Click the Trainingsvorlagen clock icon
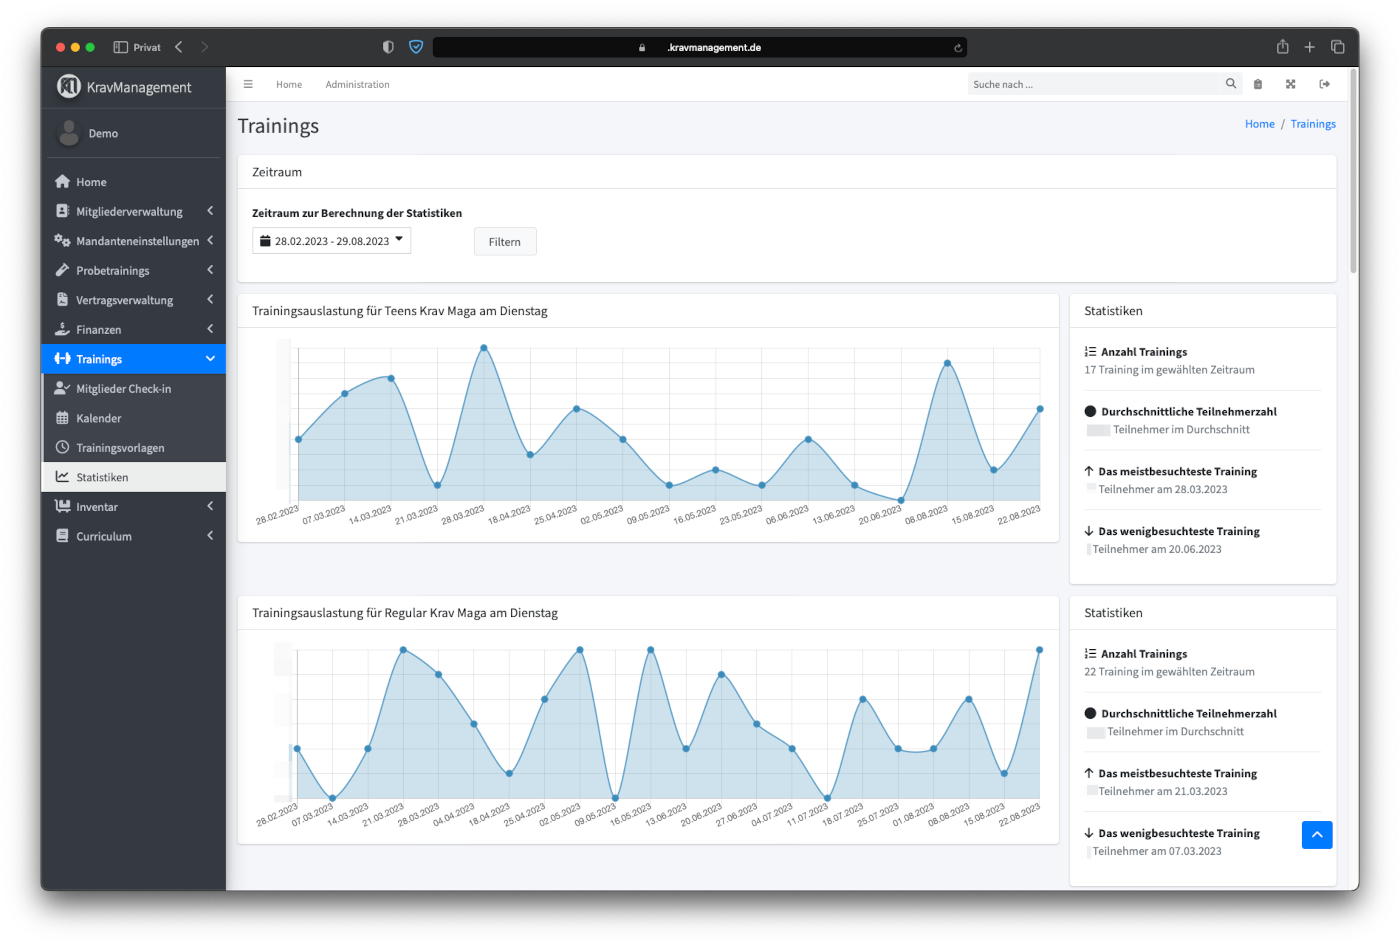The width and height of the screenshot is (1400, 945). [62, 447]
